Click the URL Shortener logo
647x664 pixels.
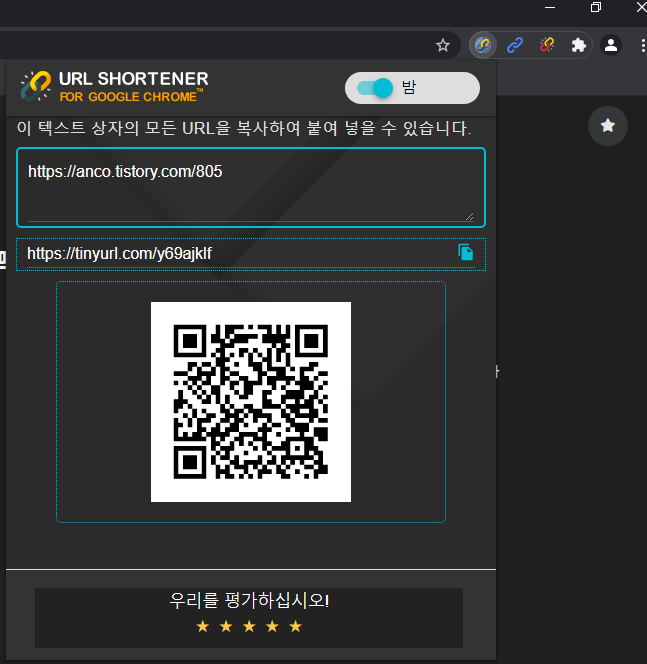[x=114, y=86]
